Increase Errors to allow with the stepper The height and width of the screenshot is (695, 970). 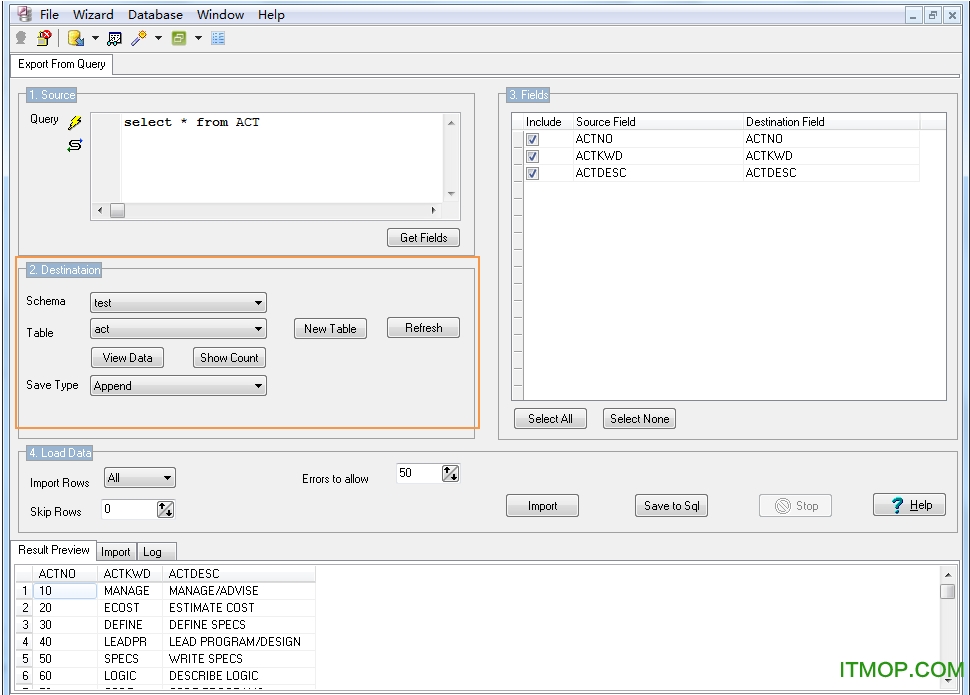446,469
